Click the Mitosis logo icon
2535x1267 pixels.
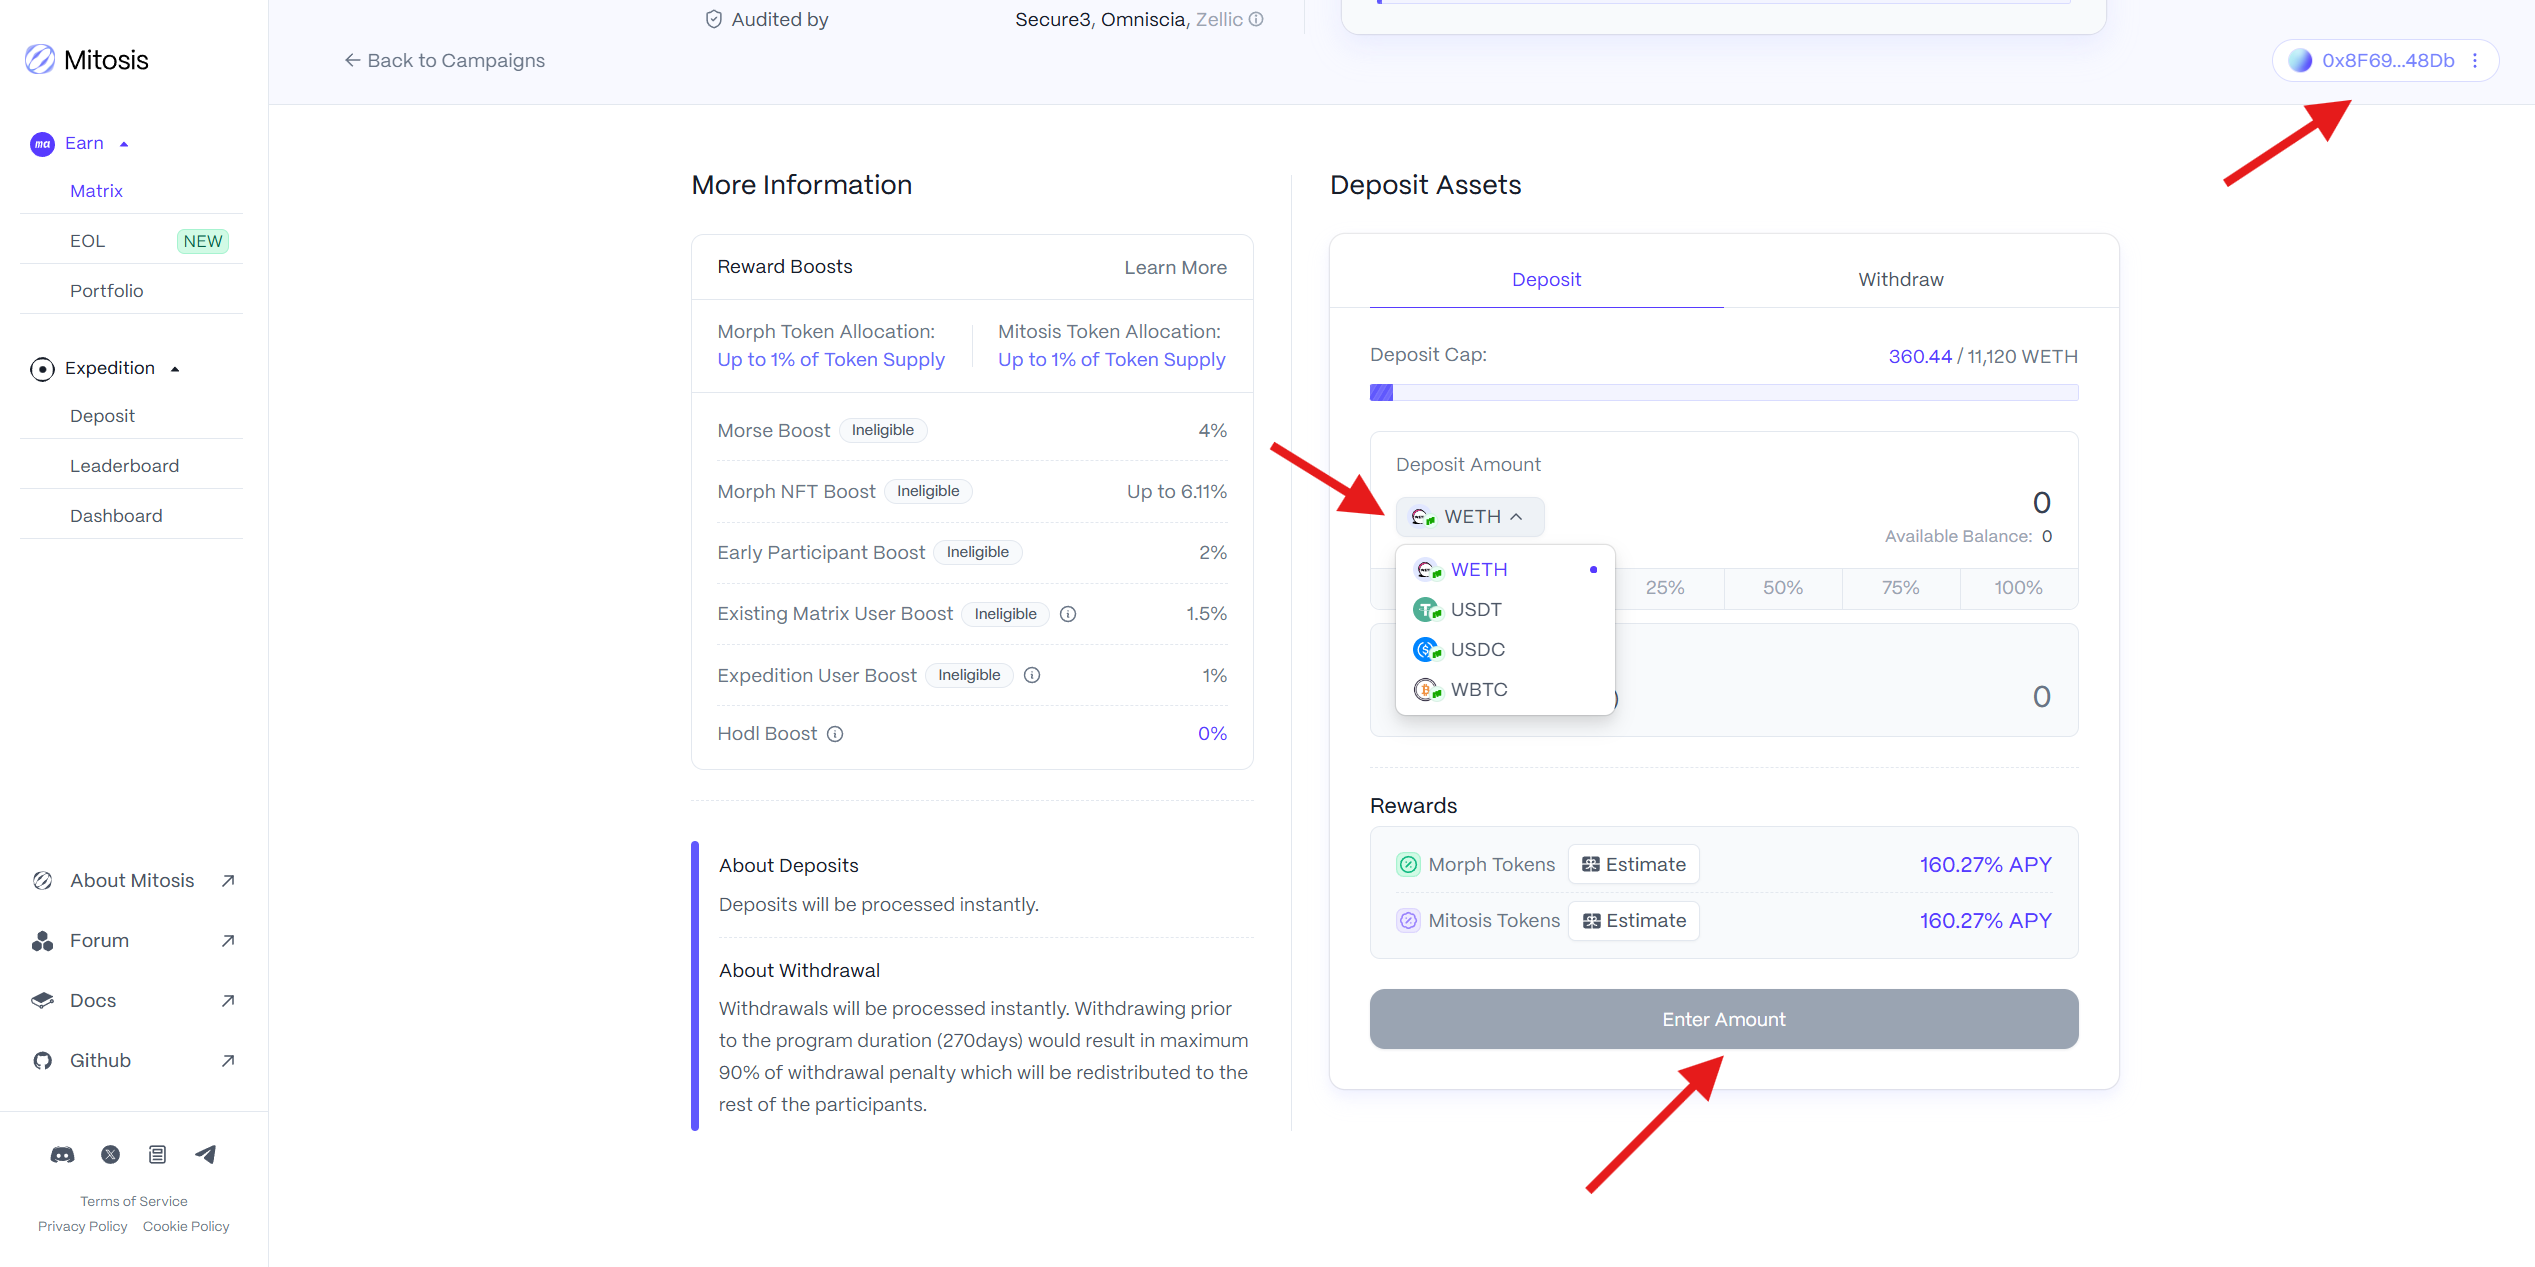click(40, 60)
